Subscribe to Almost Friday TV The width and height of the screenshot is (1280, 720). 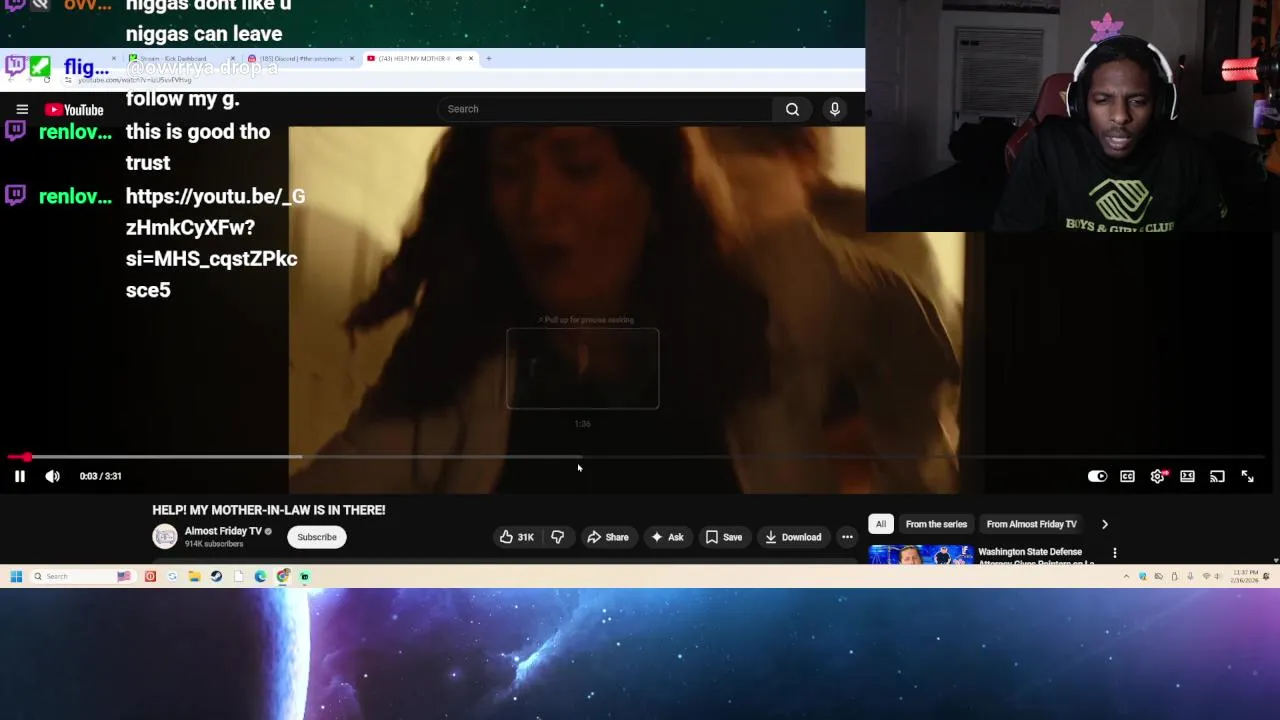pyautogui.click(x=317, y=537)
